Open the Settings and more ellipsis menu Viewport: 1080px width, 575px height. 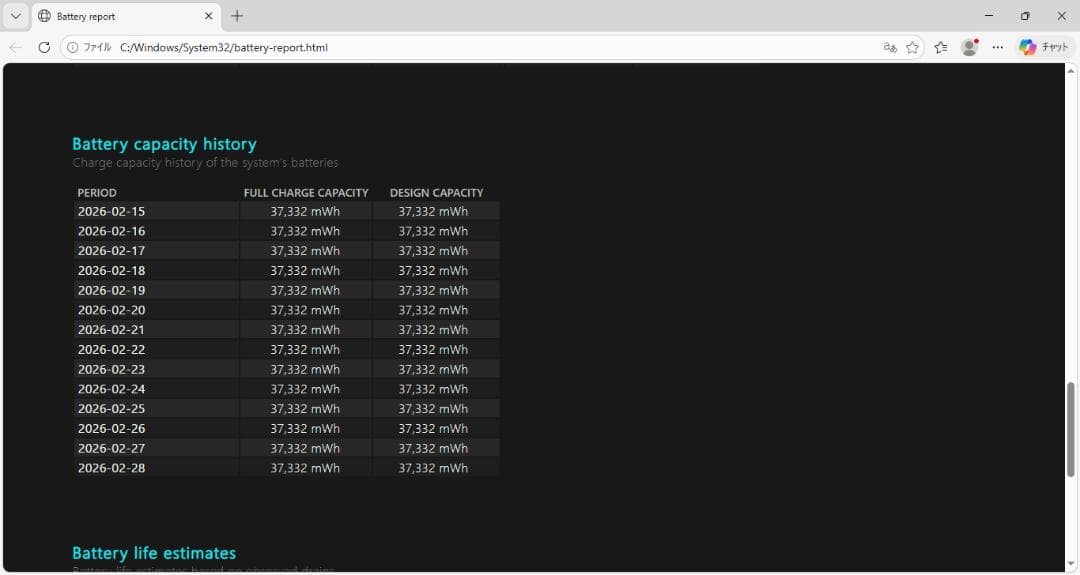[998, 47]
